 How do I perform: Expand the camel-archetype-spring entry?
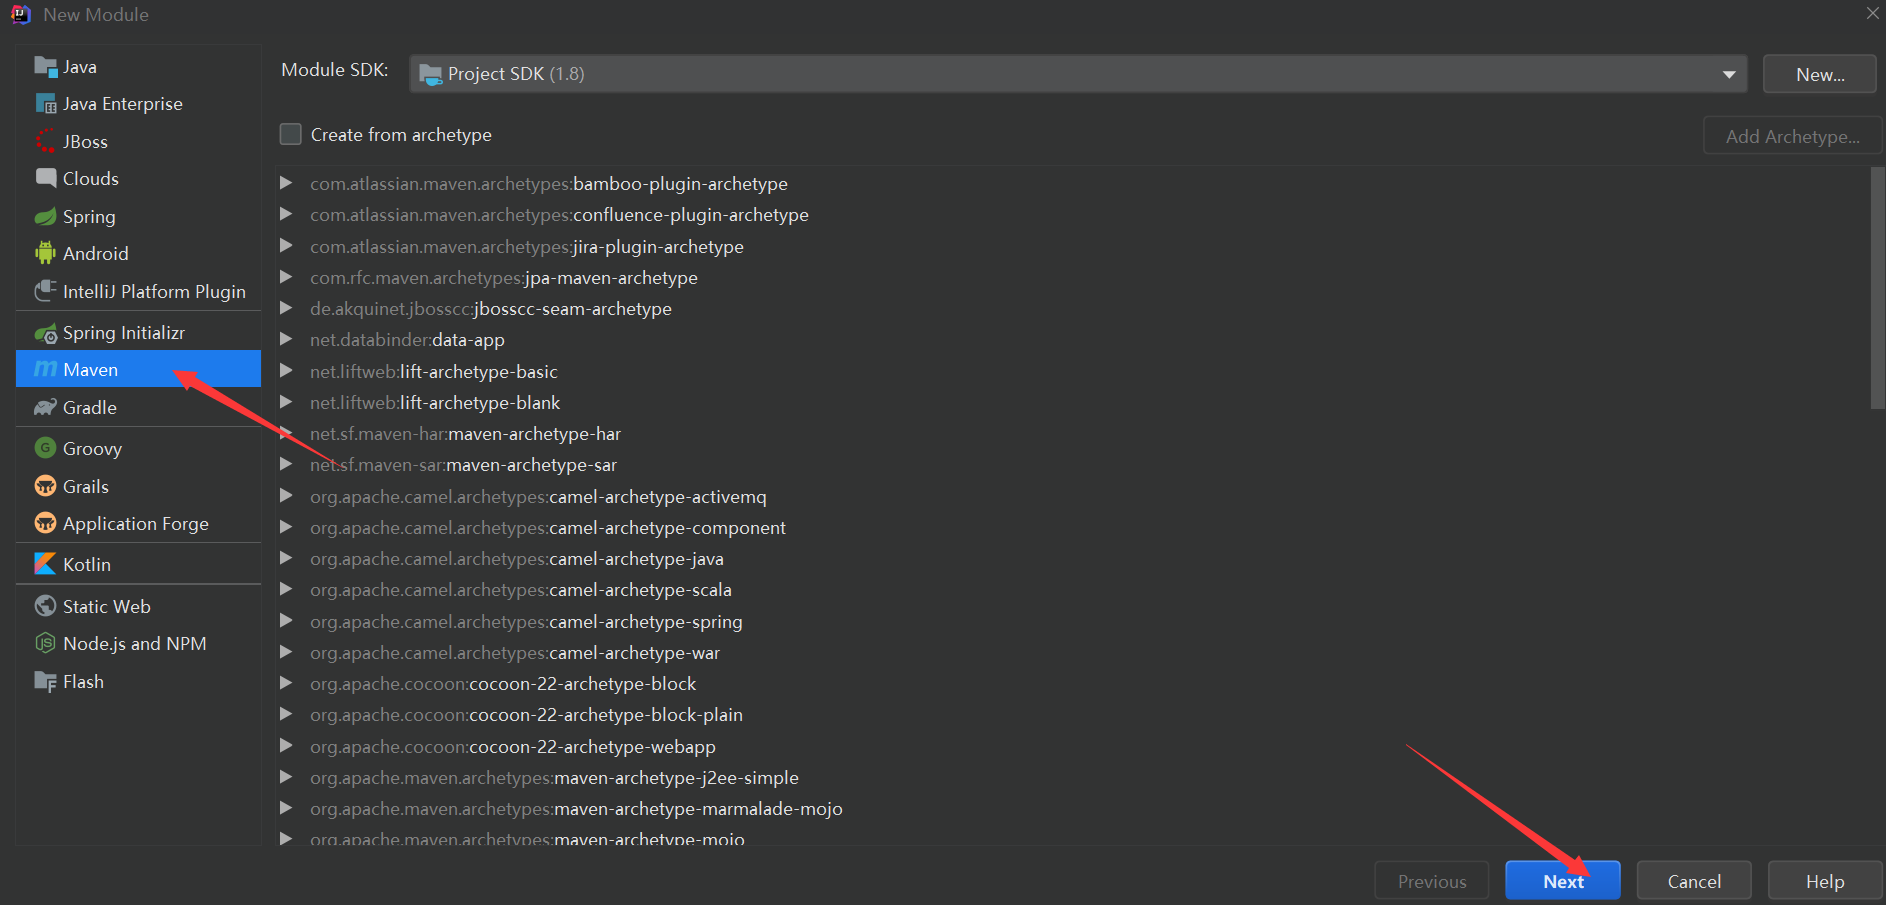286,621
